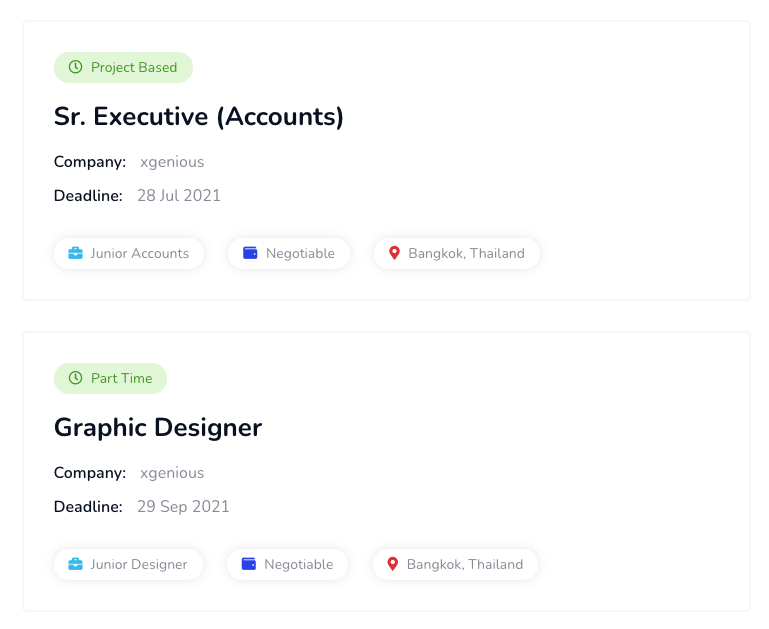Click the Junior Designer category tag
The height and width of the screenshot is (629, 769).
(128, 565)
